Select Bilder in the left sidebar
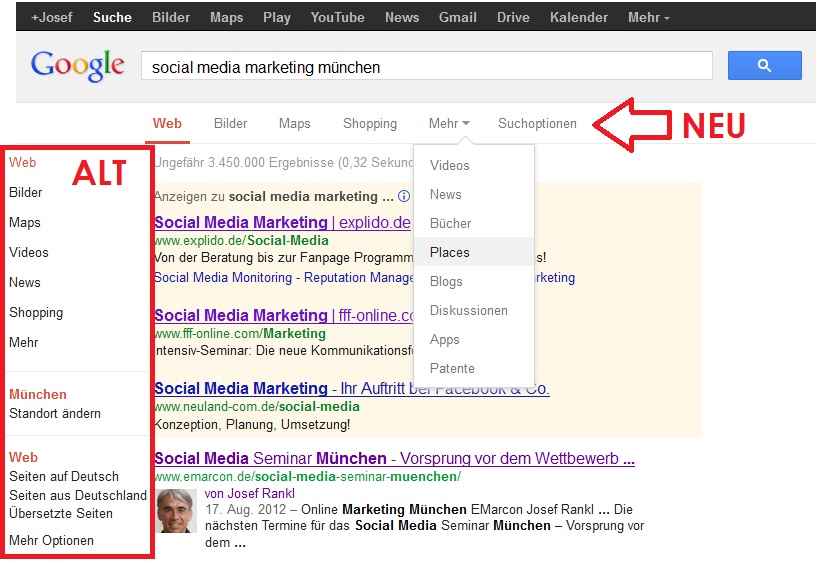 click(26, 192)
